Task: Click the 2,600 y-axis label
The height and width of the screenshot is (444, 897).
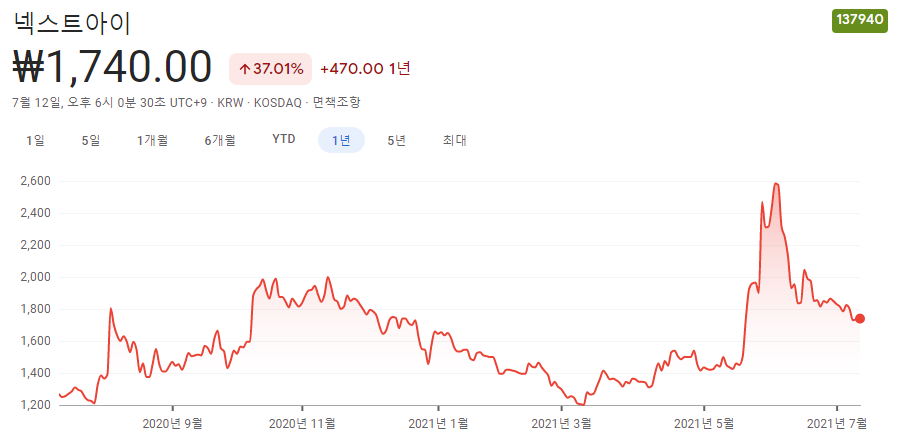Action: [37, 181]
